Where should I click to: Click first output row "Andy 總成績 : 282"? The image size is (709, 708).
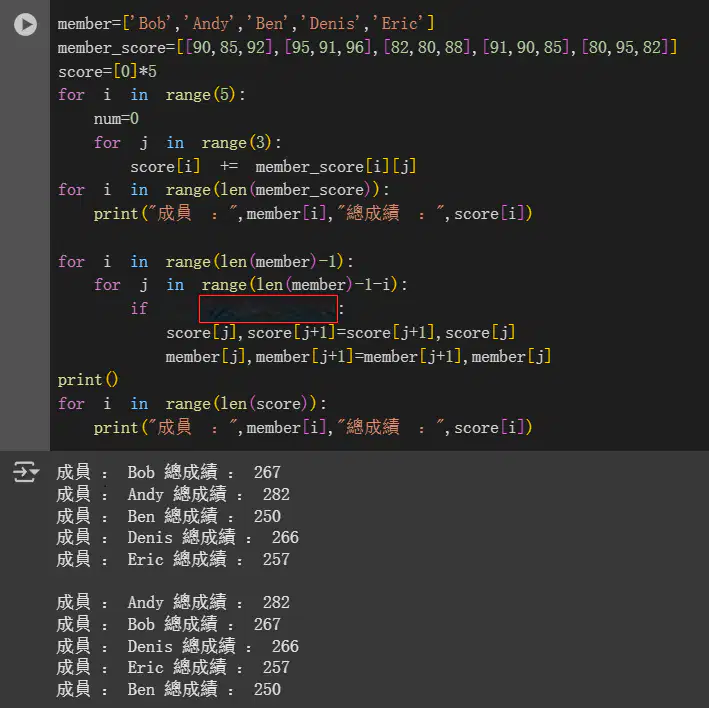pos(173,494)
